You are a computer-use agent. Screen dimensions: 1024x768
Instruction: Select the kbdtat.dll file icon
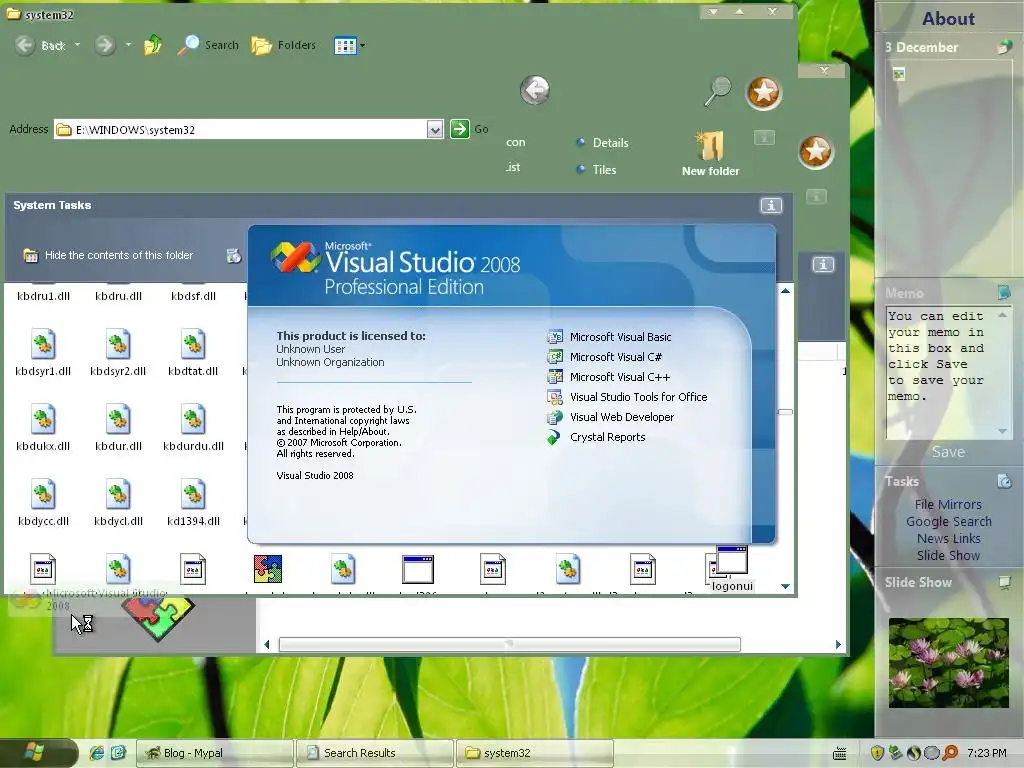pos(193,344)
